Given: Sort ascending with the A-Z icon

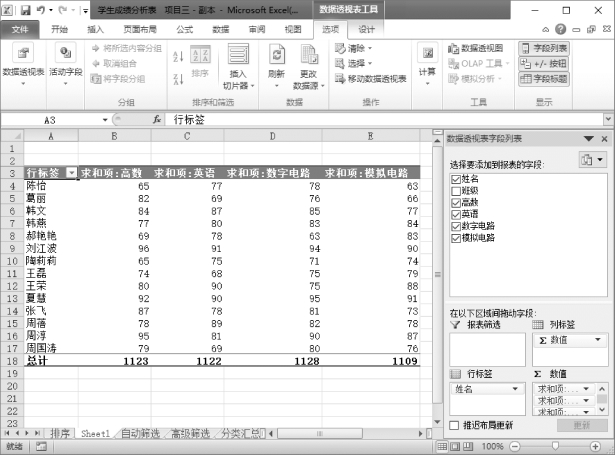Looking at the screenshot, I should 178,56.
